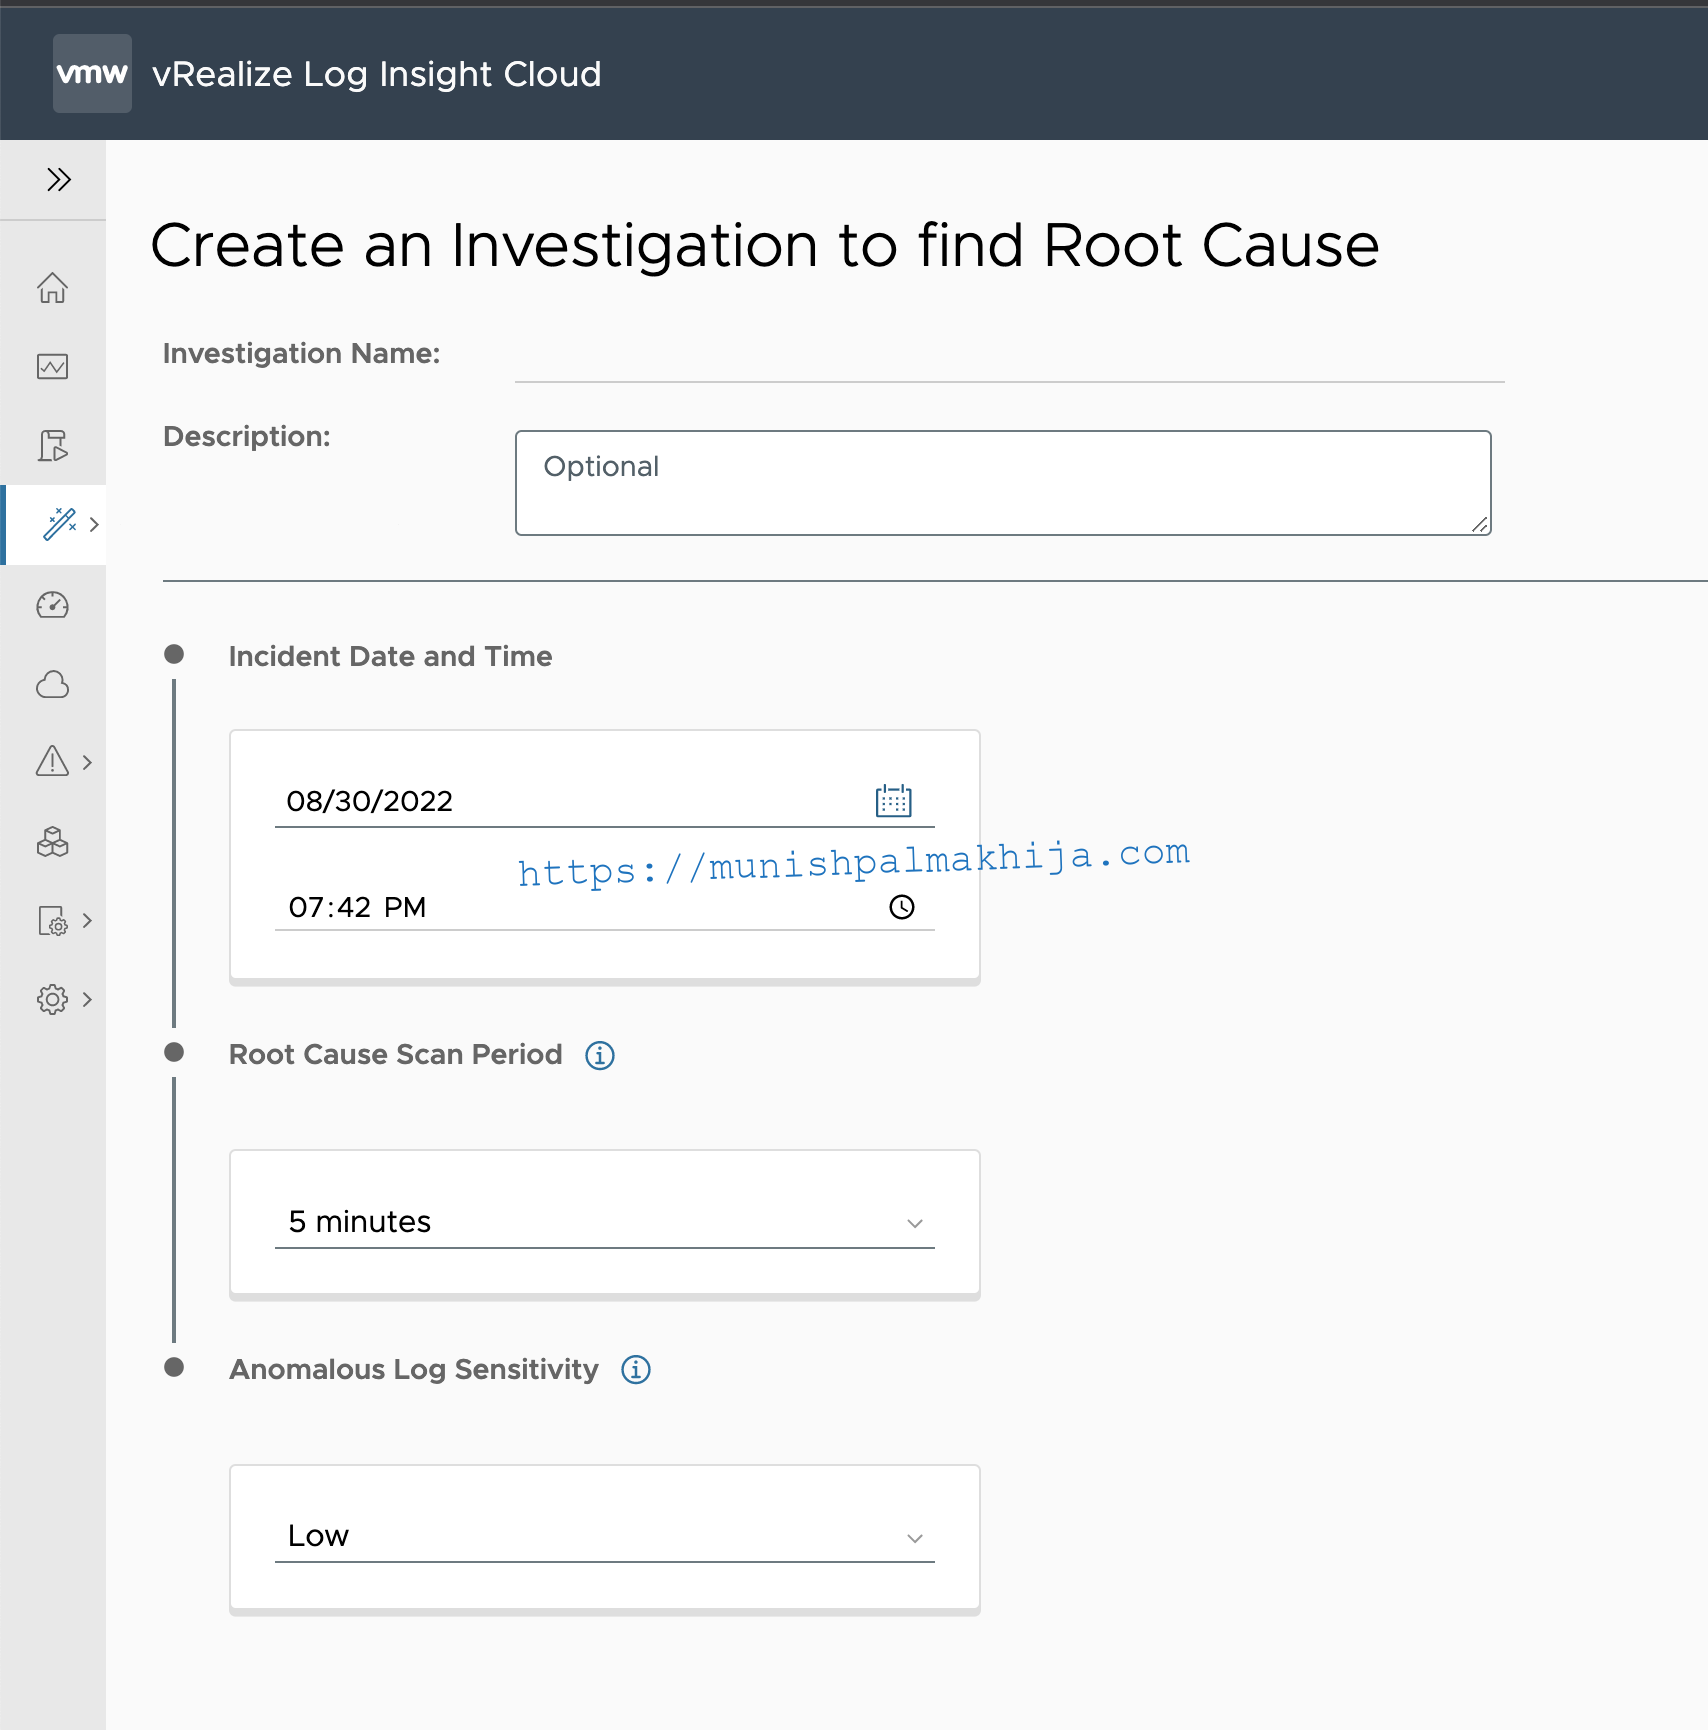This screenshot has width=1708, height=1730.
Task: Click the Description optional text area
Action: 1003,483
